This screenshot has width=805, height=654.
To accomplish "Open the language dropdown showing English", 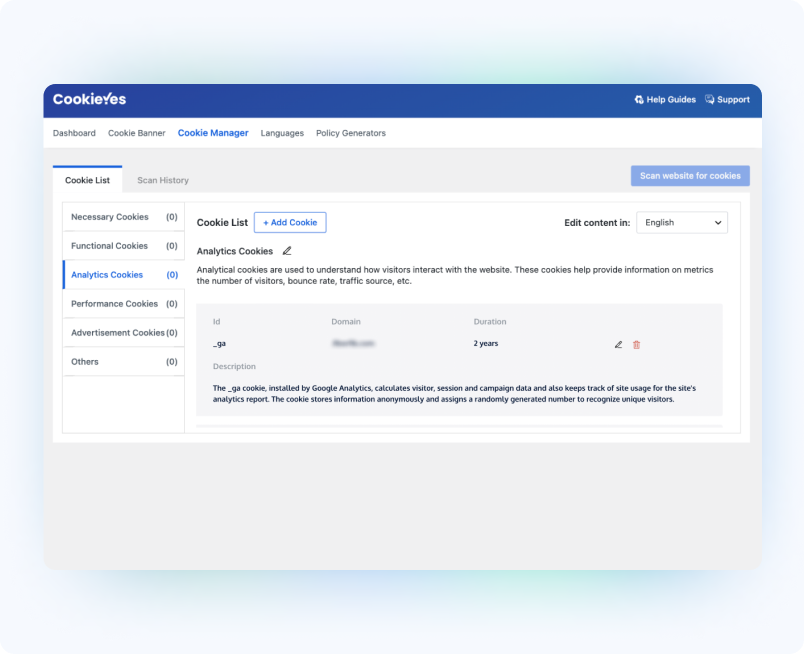I will pos(682,223).
